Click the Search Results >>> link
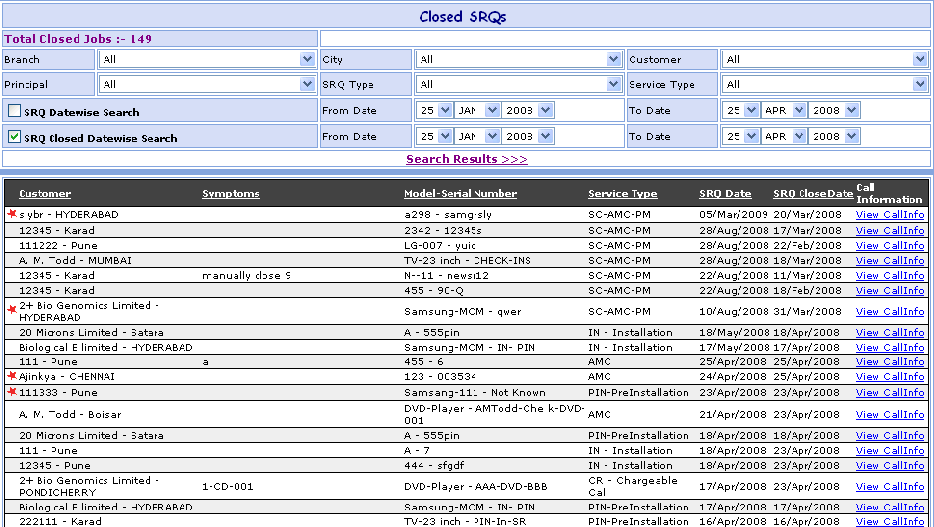934x527 pixels. (x=466, y=159)
